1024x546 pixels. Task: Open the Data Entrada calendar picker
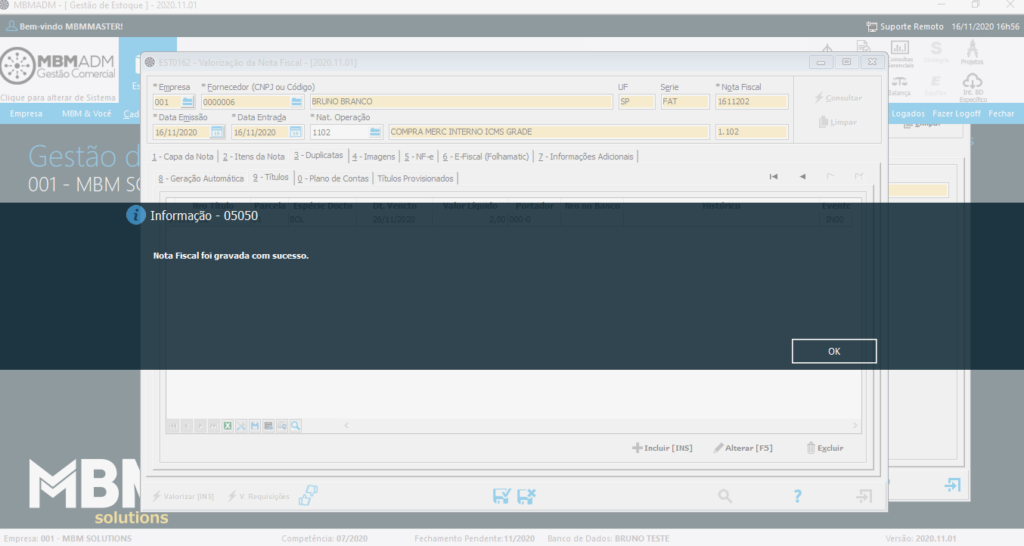[296, 132]
